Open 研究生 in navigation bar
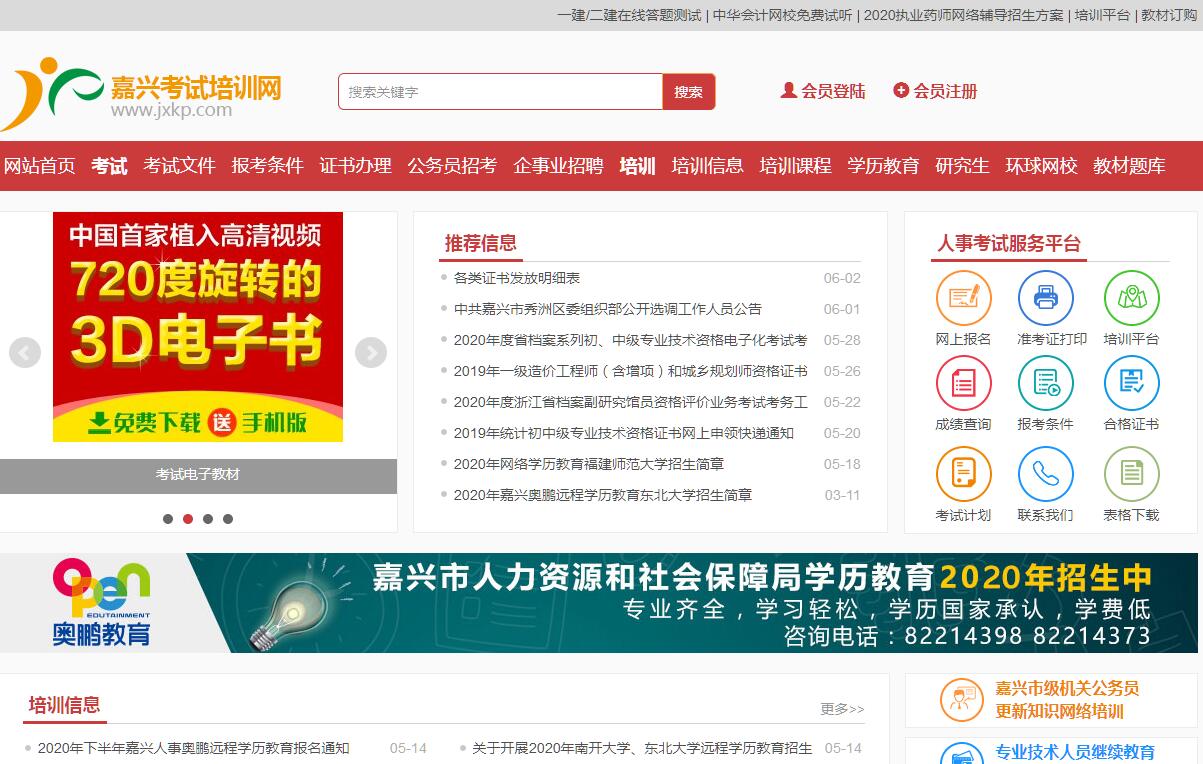 (962, 166)
